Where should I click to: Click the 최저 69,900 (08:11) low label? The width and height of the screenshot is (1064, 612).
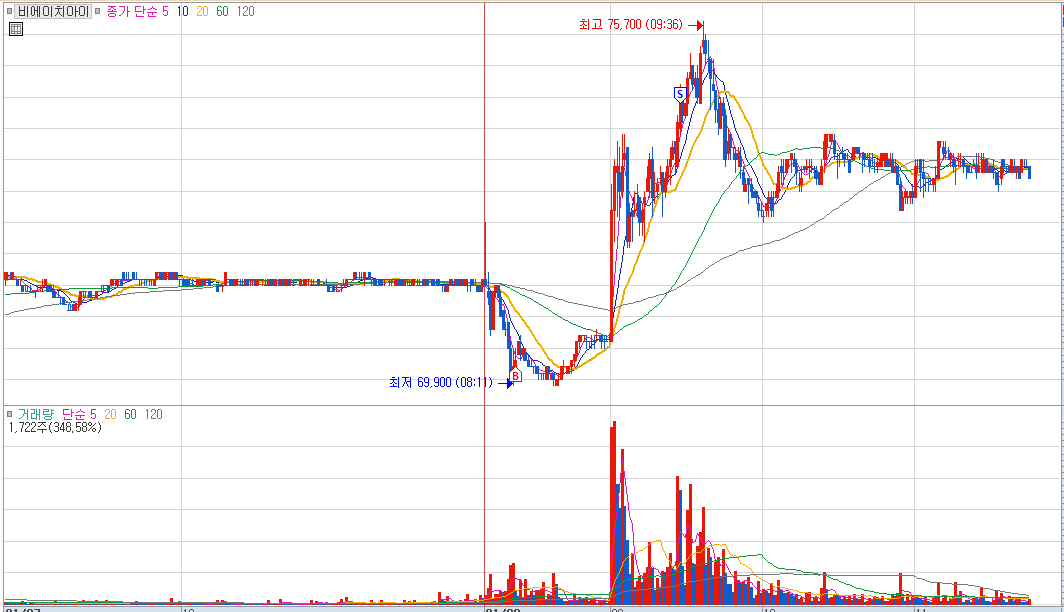[x=441, y=383]
